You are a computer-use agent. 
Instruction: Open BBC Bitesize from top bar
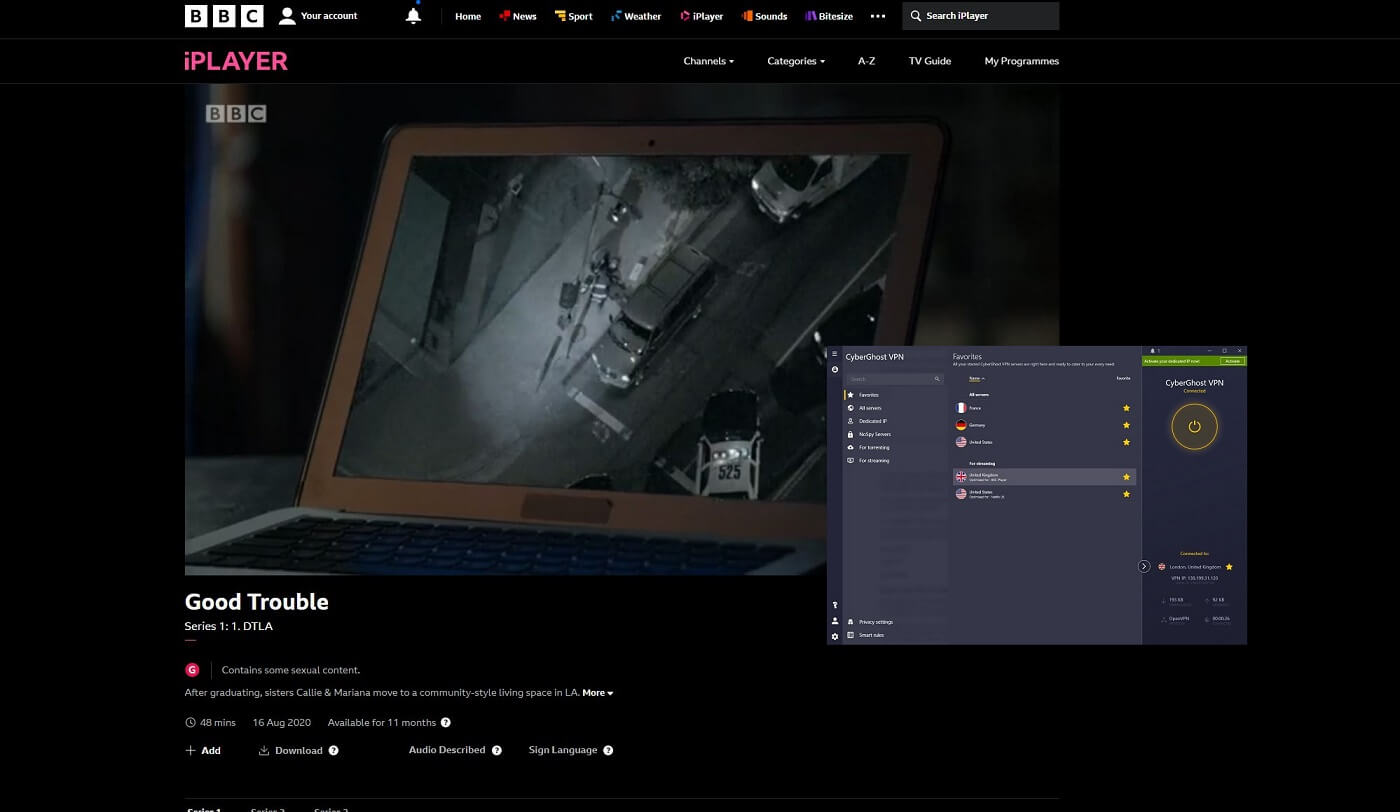tap(829, 16)
